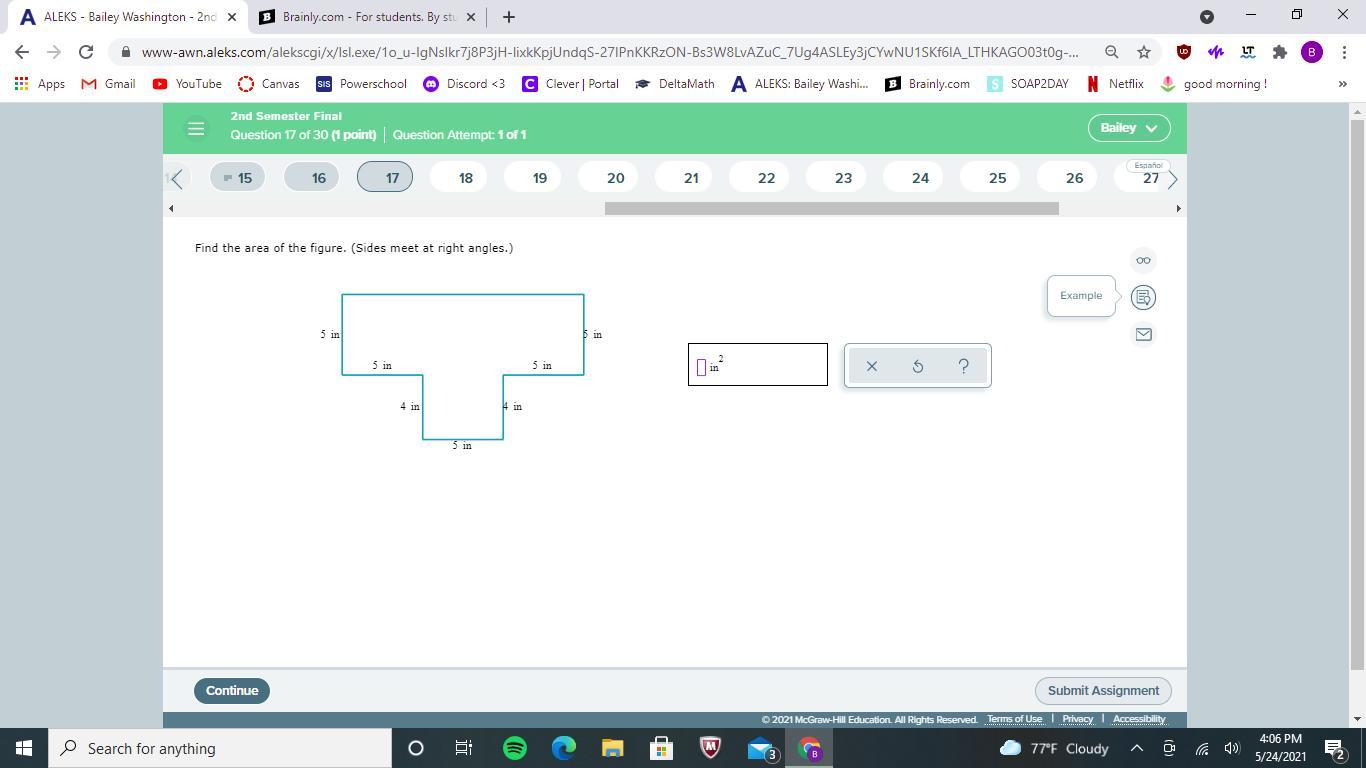Open the Chrome profile B avatar
The height and width of the screenshot is (768, 1366).
[1312, 52]
